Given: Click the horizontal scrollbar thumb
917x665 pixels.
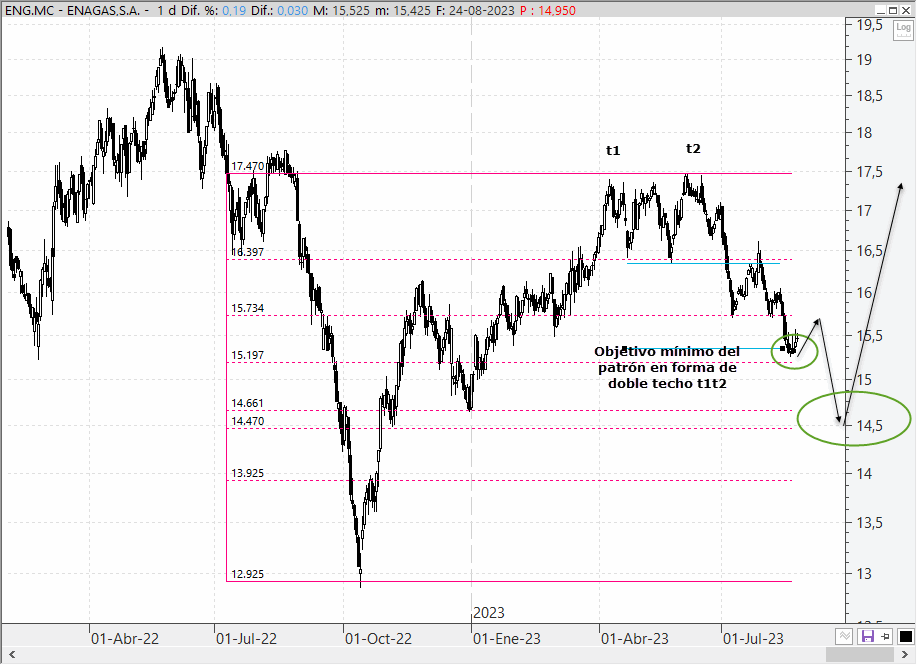Looking at the screenshot, I should point(860,655).
